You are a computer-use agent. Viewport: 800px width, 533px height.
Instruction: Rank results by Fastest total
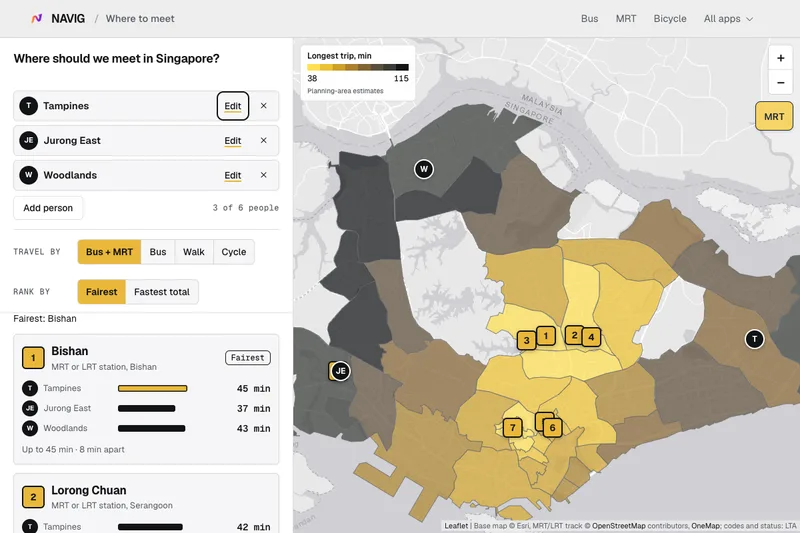coord(162,292)
